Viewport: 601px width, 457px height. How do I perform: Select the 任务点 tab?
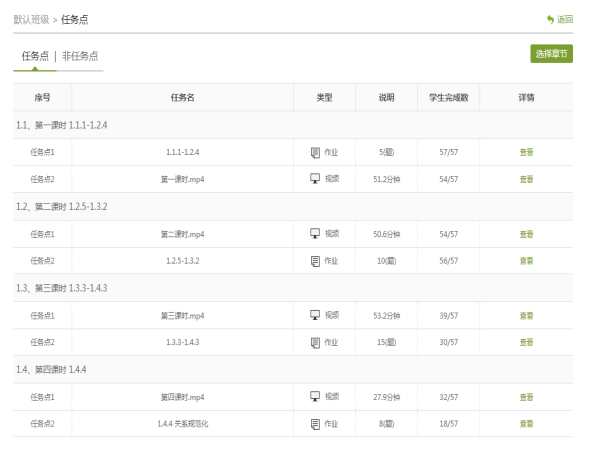click(x=35, y=56)
